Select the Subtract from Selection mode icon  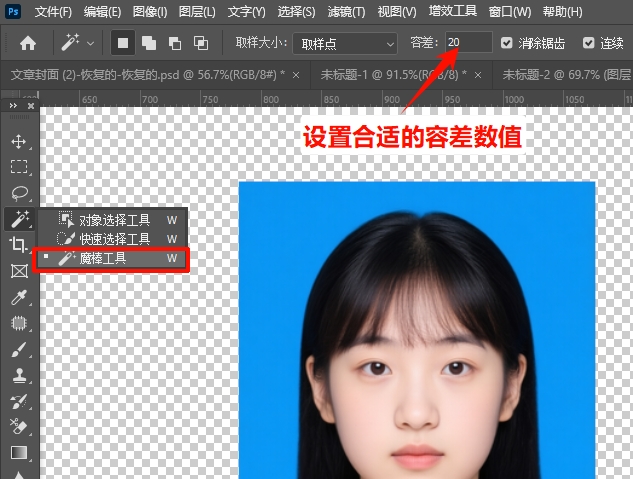[x=175, y=43]
